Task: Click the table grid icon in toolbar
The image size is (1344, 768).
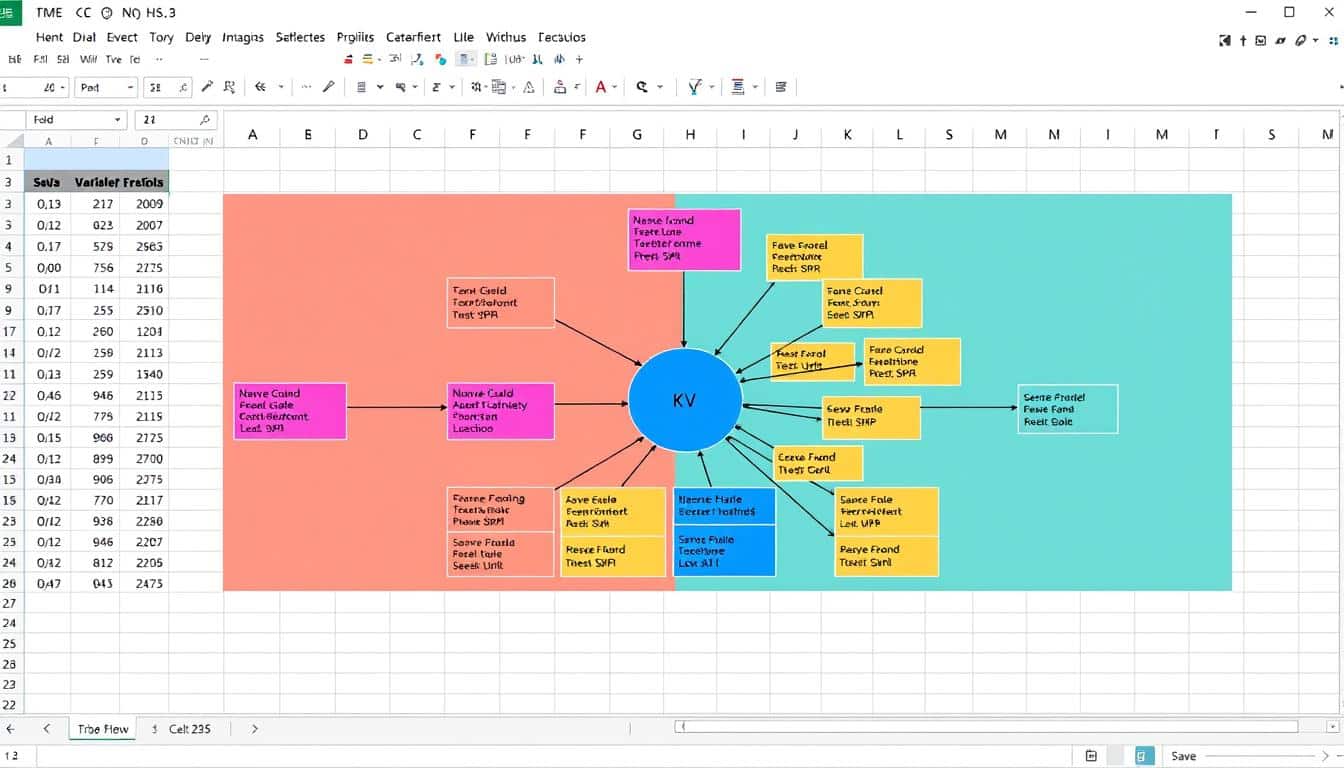Action: 500,87
